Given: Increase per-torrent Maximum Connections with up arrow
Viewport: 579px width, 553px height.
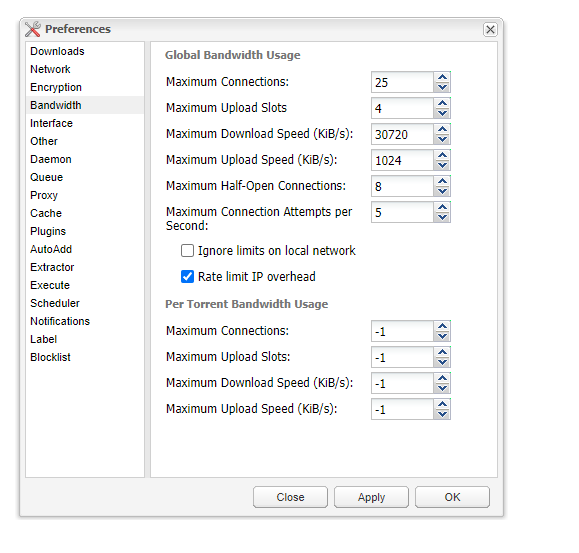Looking at the screenshot, I should (x=442, y=326).
